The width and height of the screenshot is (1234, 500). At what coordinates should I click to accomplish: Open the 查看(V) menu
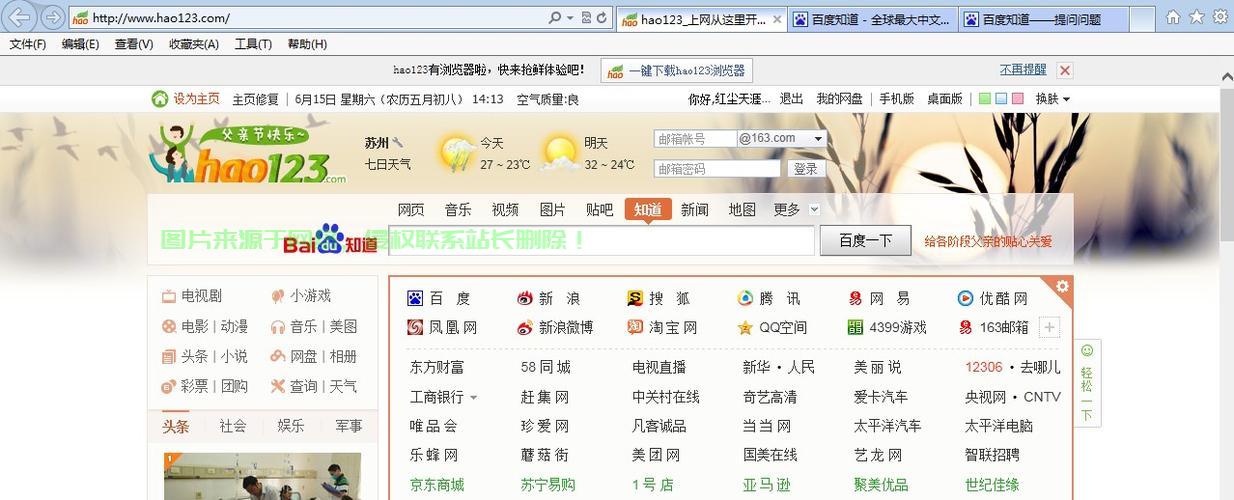tap(134, 44)
